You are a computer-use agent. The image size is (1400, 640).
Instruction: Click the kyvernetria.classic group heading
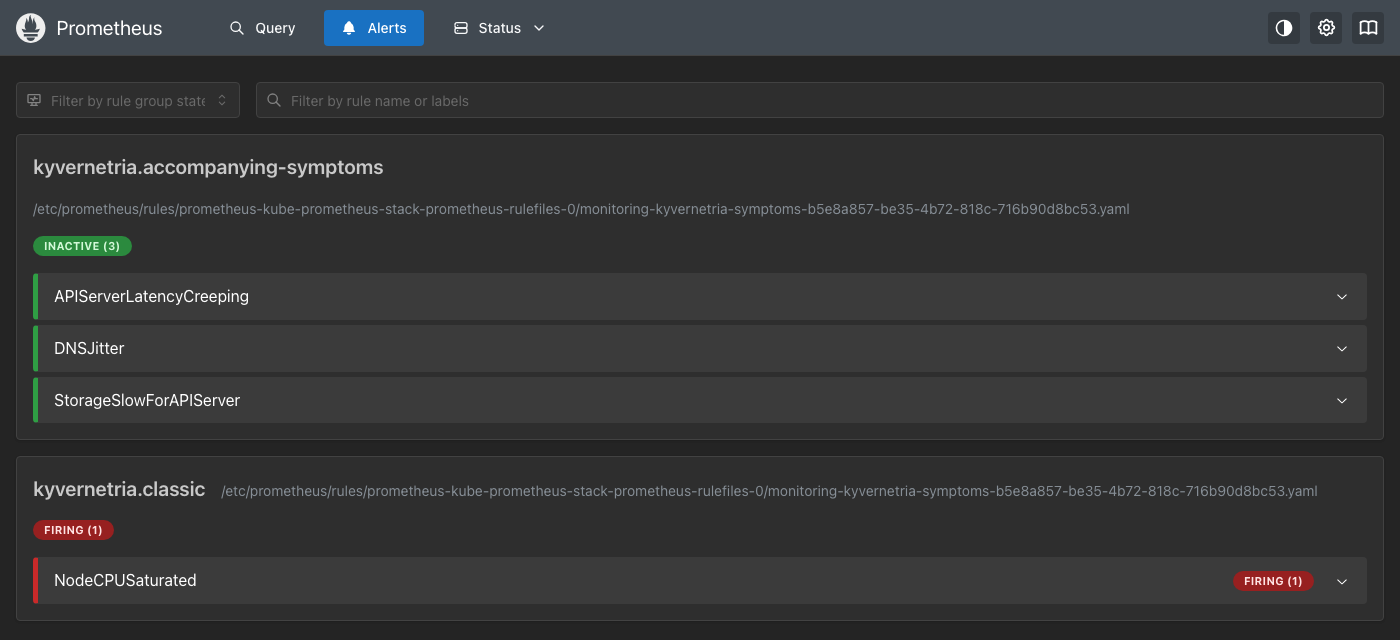[119, 490]
